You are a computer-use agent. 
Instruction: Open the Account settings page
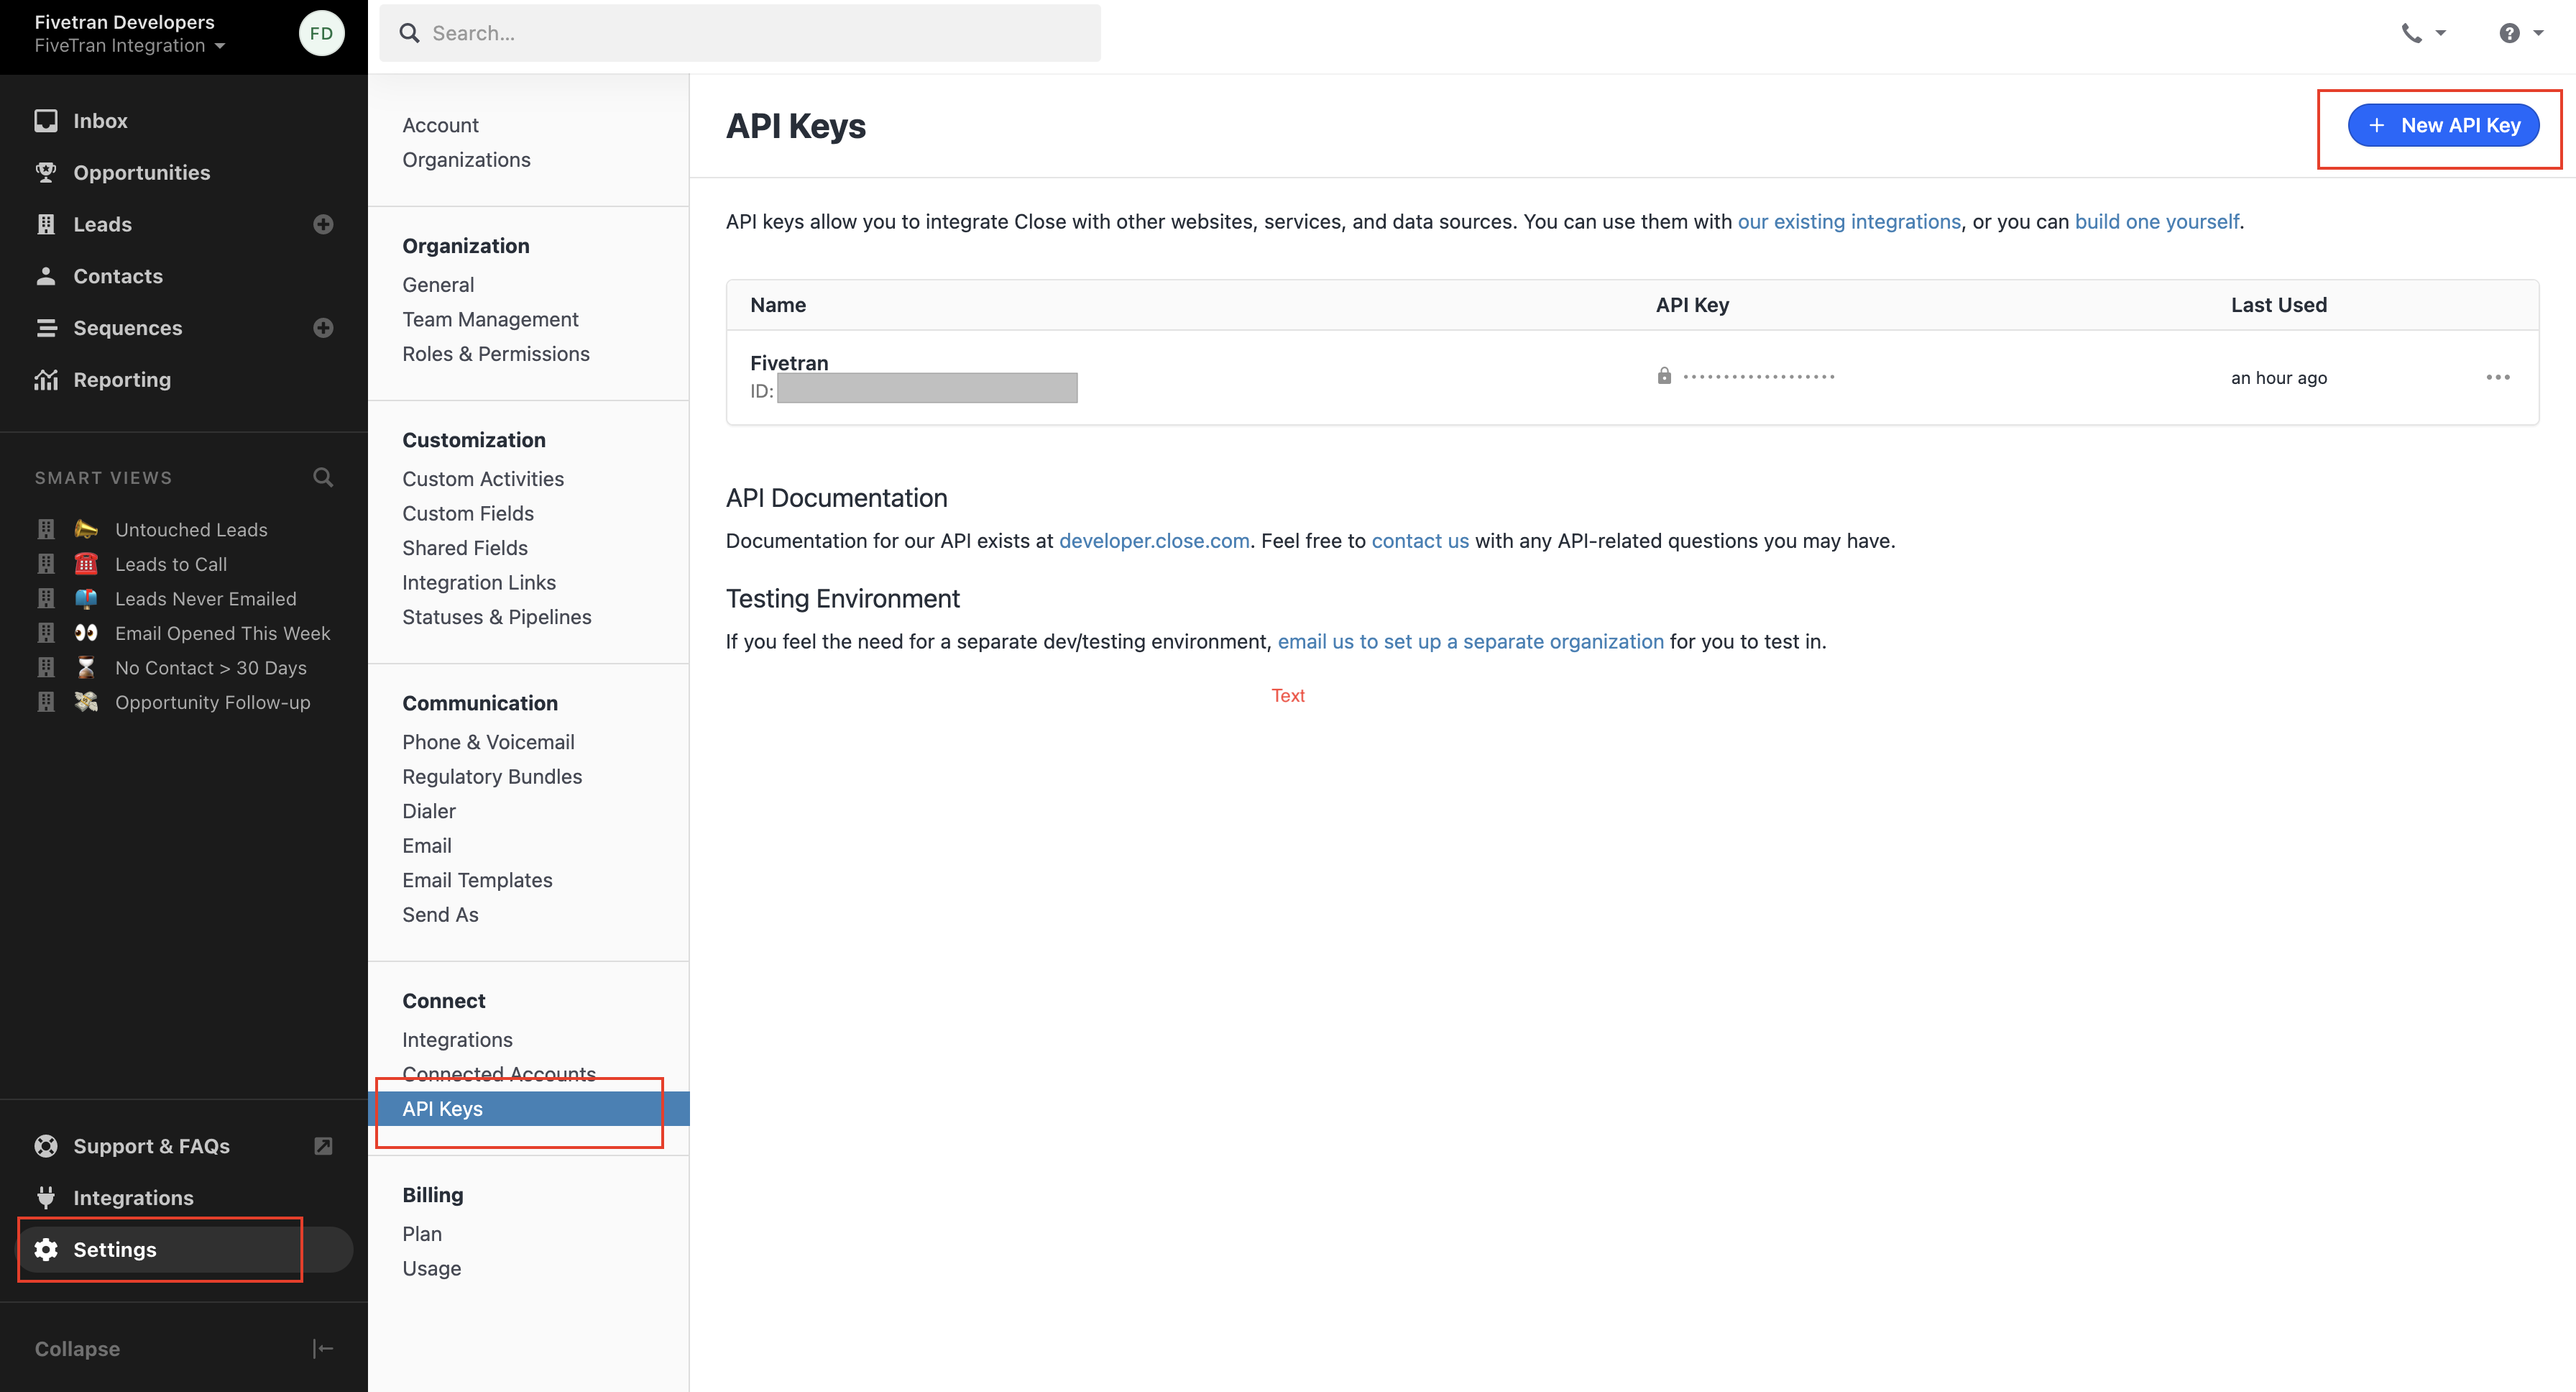pyautogui.click(x=440, y=125)
